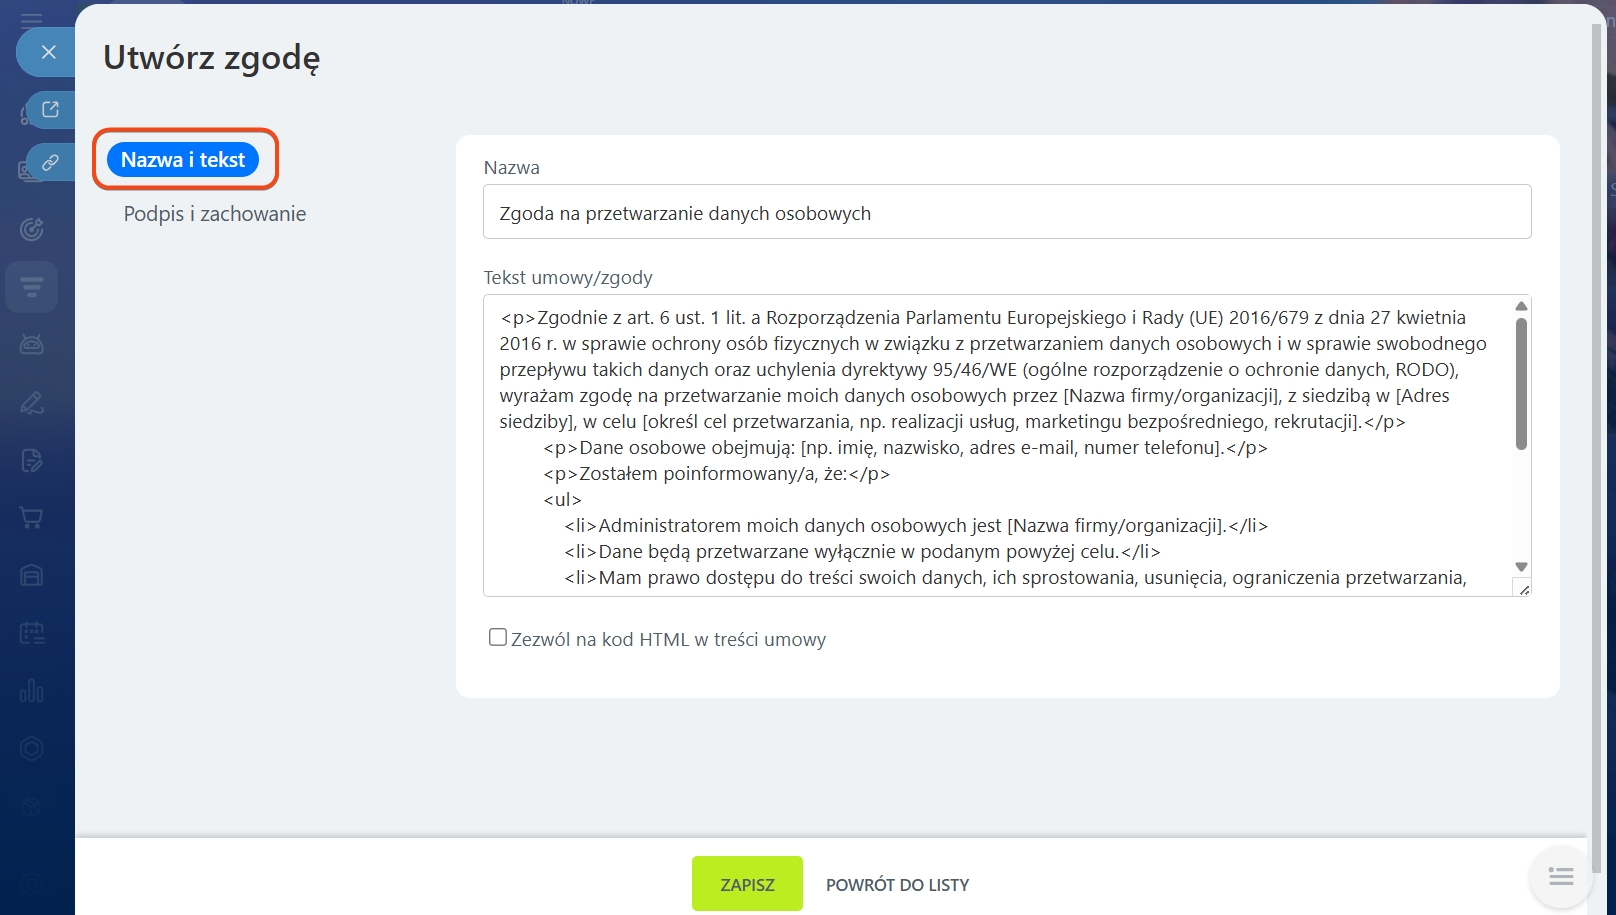Switch to 'Podpis i zachowanie' section
Screen dimensions: 1616x915
click(x=215, y=214)
